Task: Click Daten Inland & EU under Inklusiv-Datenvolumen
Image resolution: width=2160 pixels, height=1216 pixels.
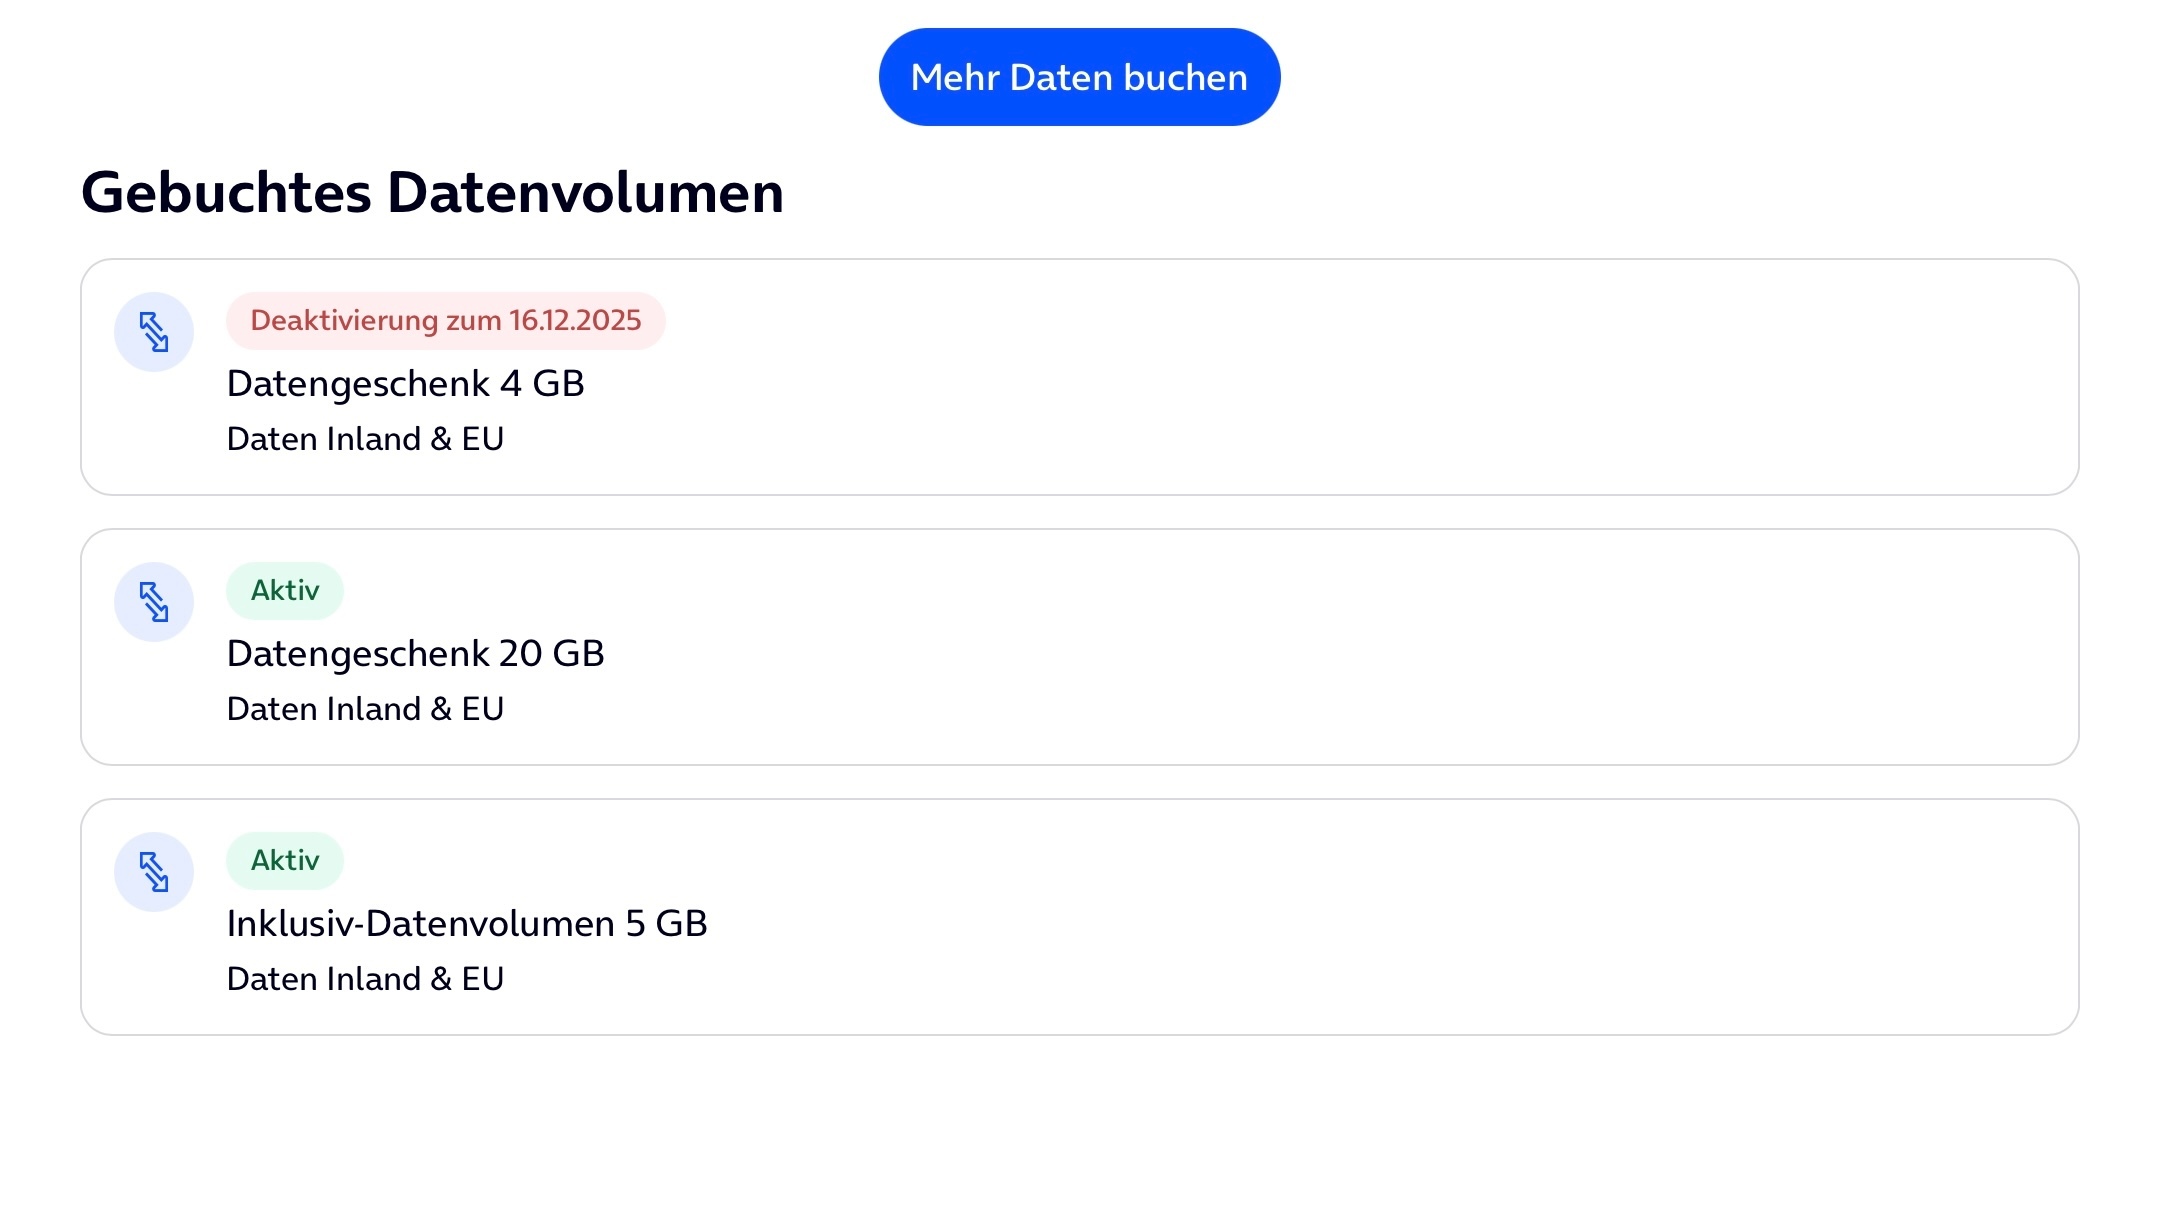Action: (365, 979)
